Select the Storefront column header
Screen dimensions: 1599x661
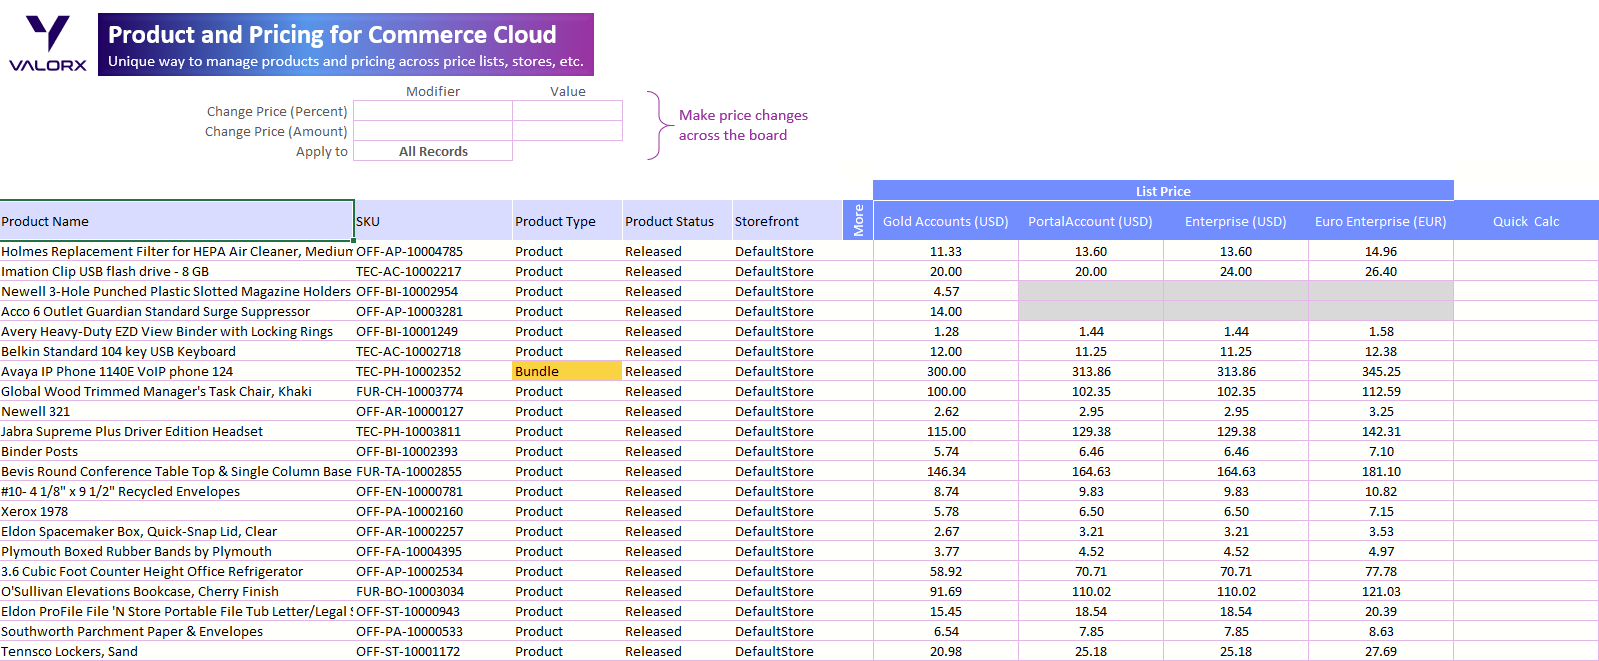click(x=788, y=221)
